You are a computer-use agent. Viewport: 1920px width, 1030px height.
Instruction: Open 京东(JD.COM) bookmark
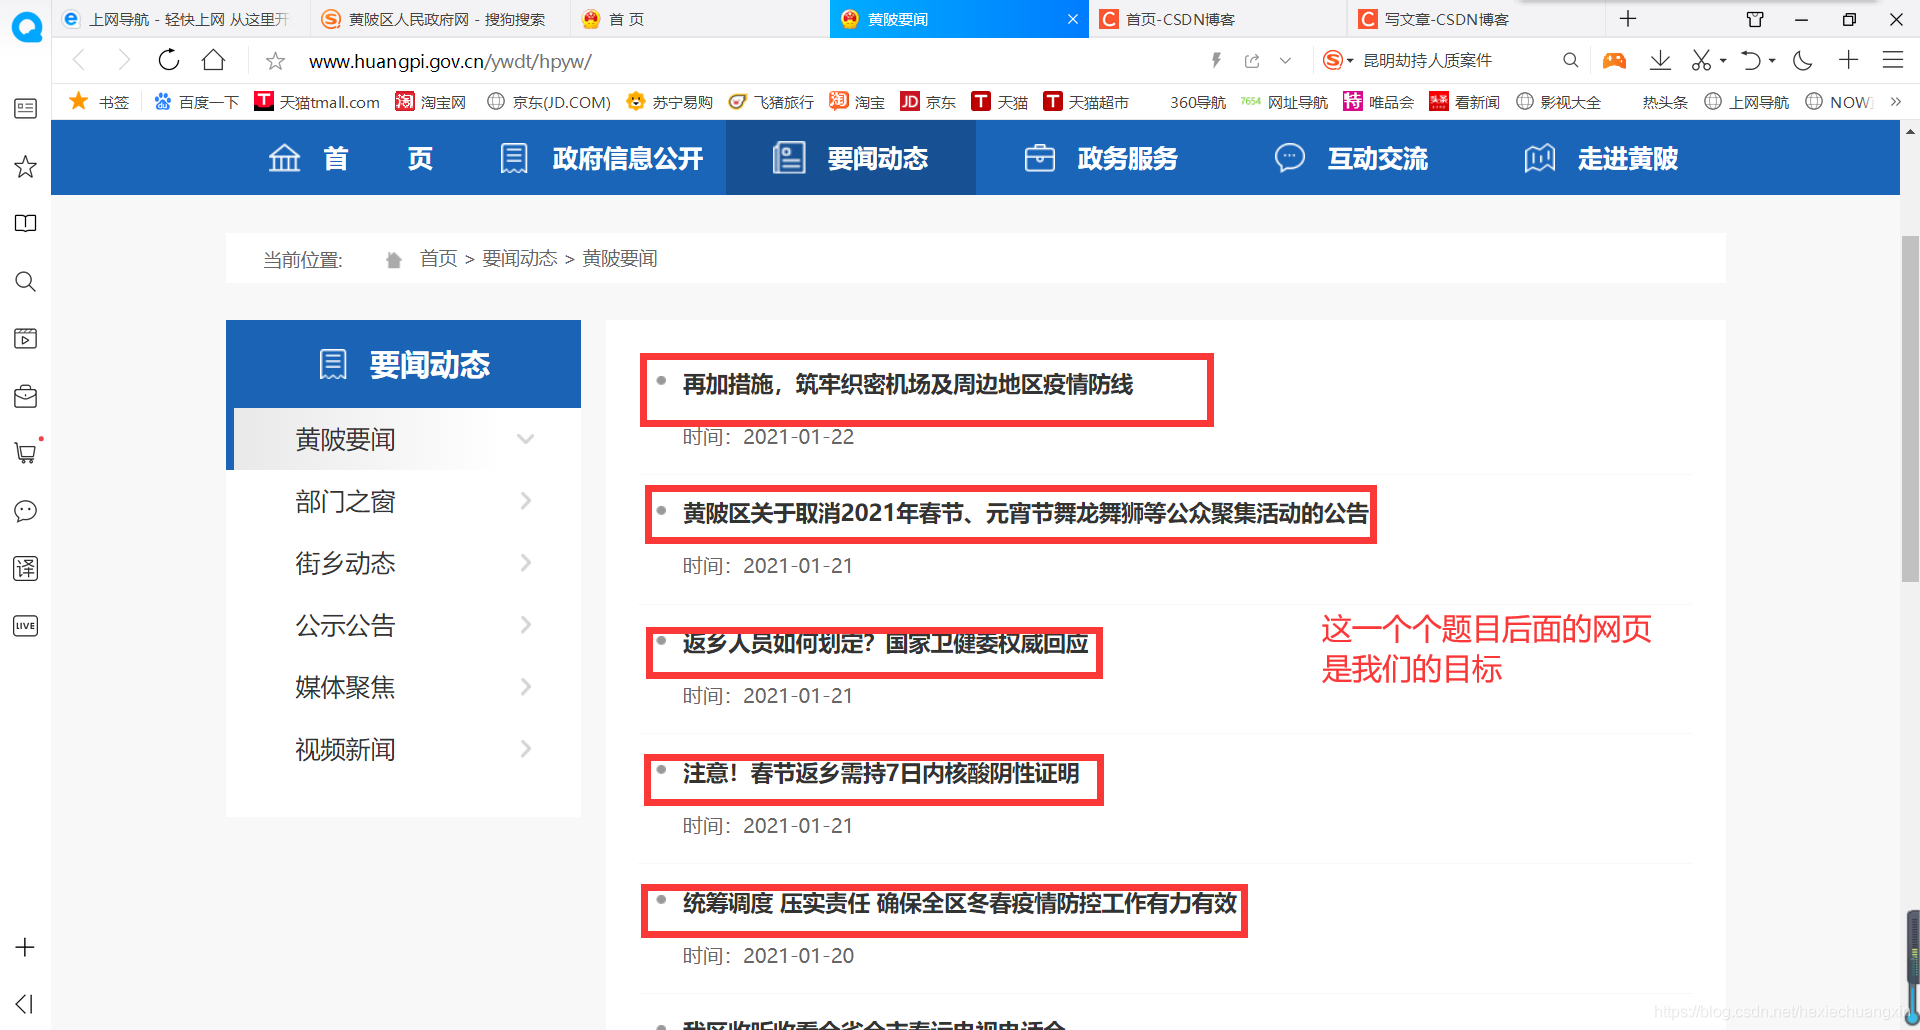pyautogui.click(x=549, y=102)
